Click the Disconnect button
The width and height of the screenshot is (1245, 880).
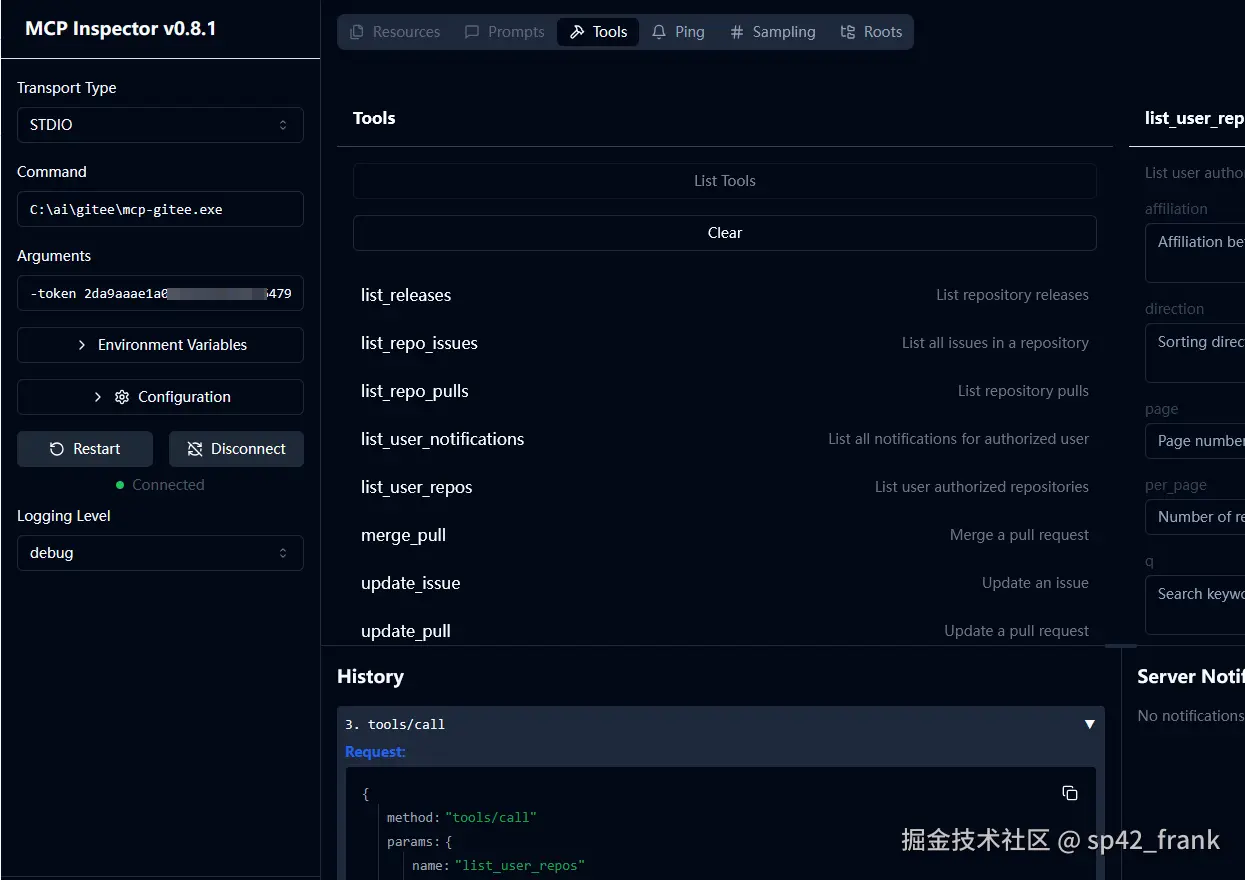click(236, 449)
